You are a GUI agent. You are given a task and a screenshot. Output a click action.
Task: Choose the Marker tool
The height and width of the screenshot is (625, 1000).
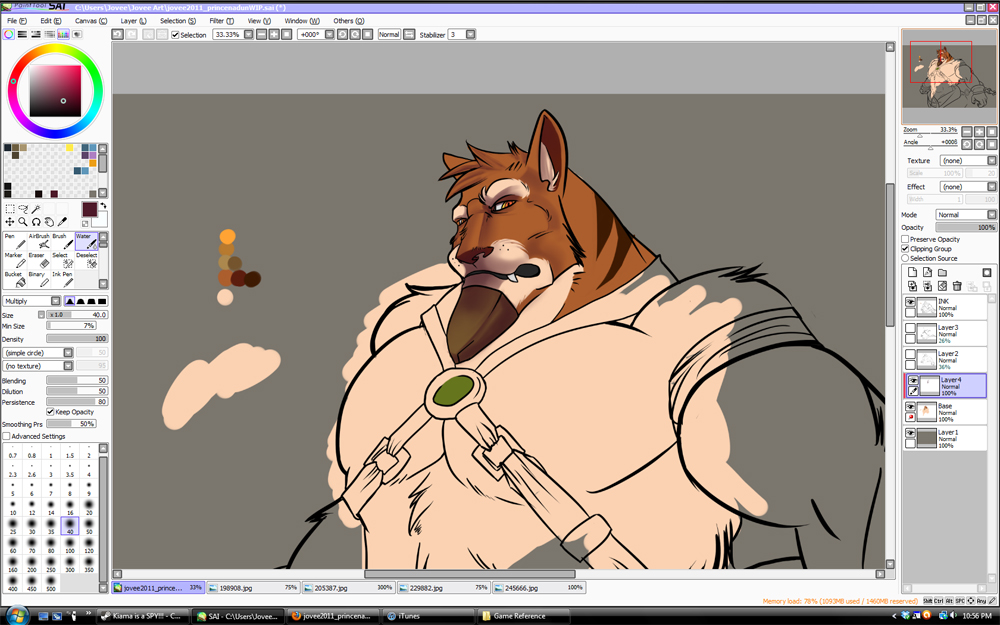(x=13, y=260)
